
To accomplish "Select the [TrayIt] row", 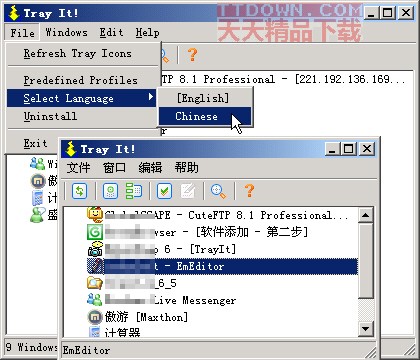I will [x=222, y=249].
